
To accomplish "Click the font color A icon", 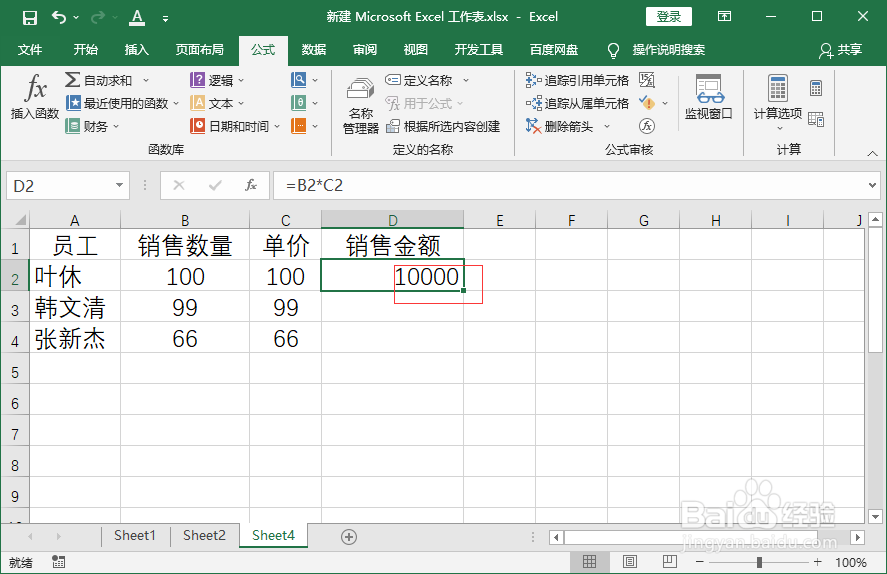I will click(x=137, y=18).
